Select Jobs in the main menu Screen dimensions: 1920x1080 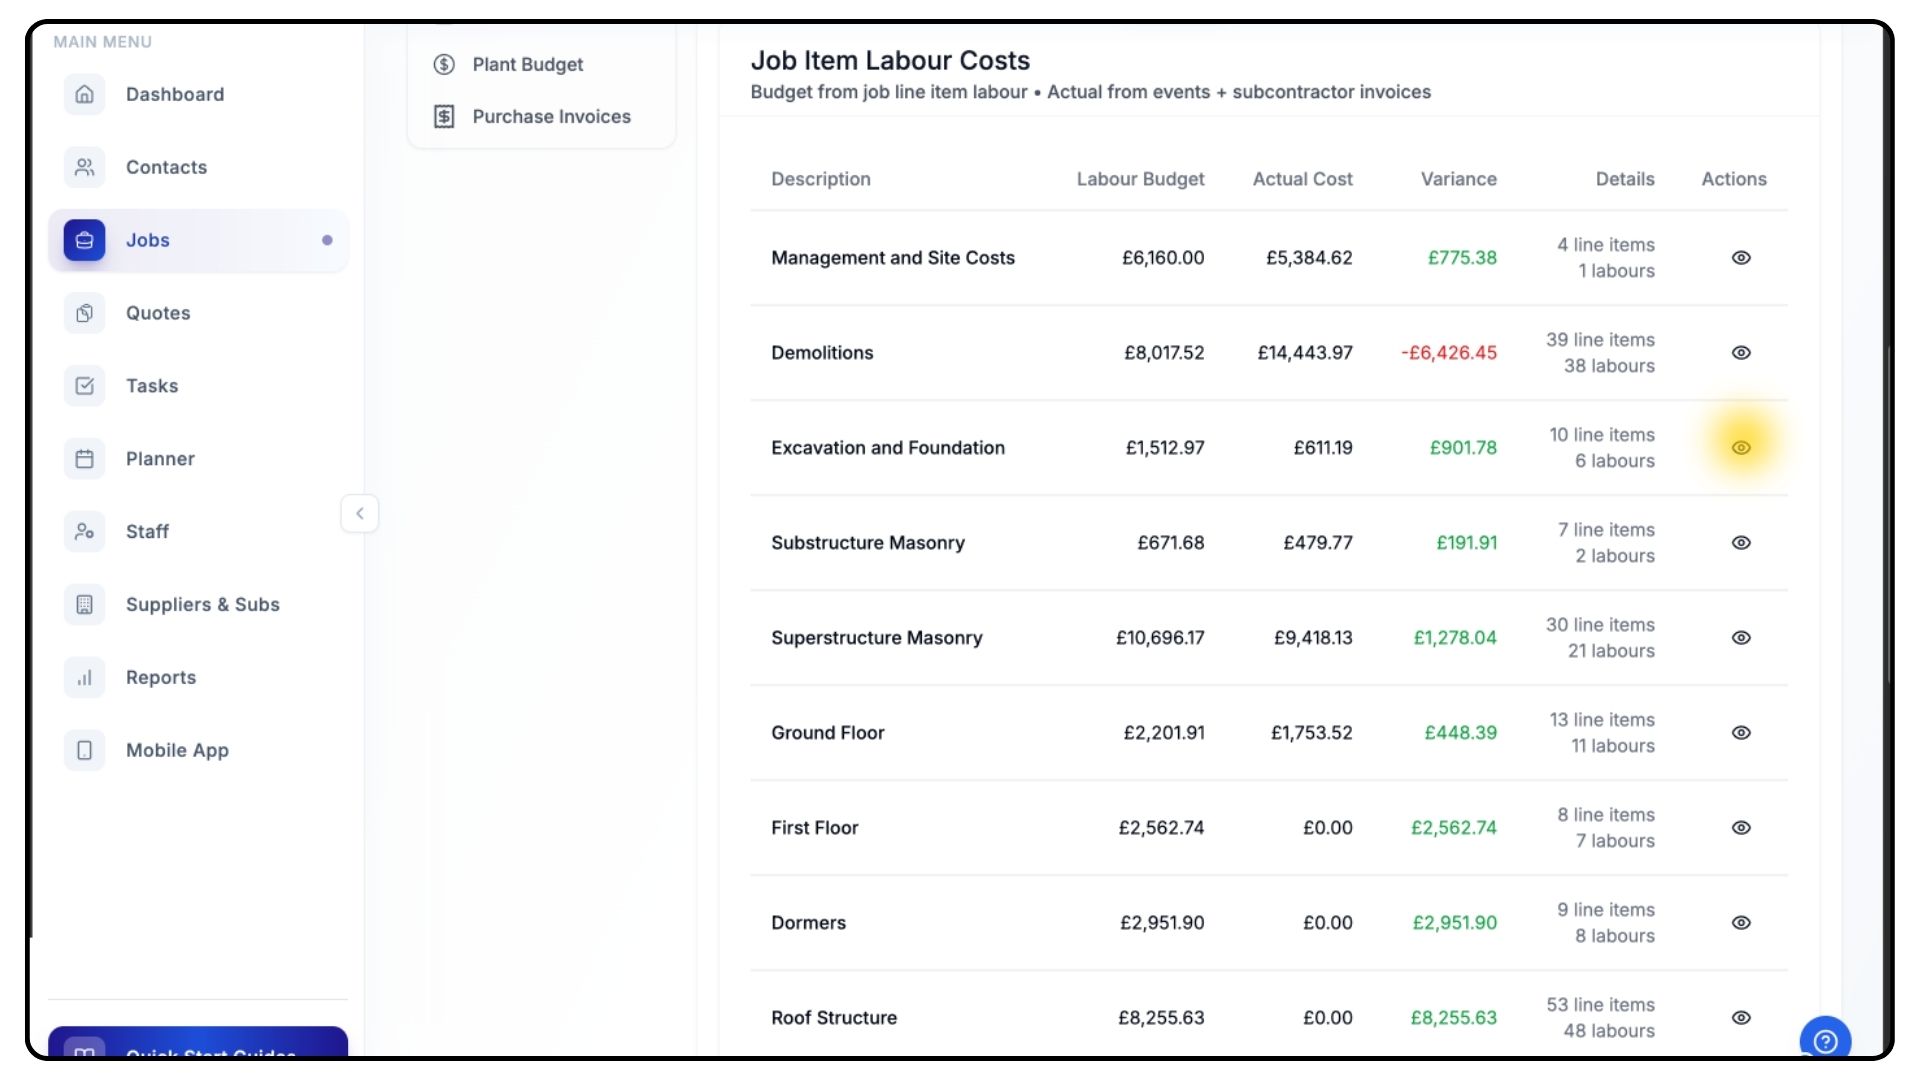[148, 240]
